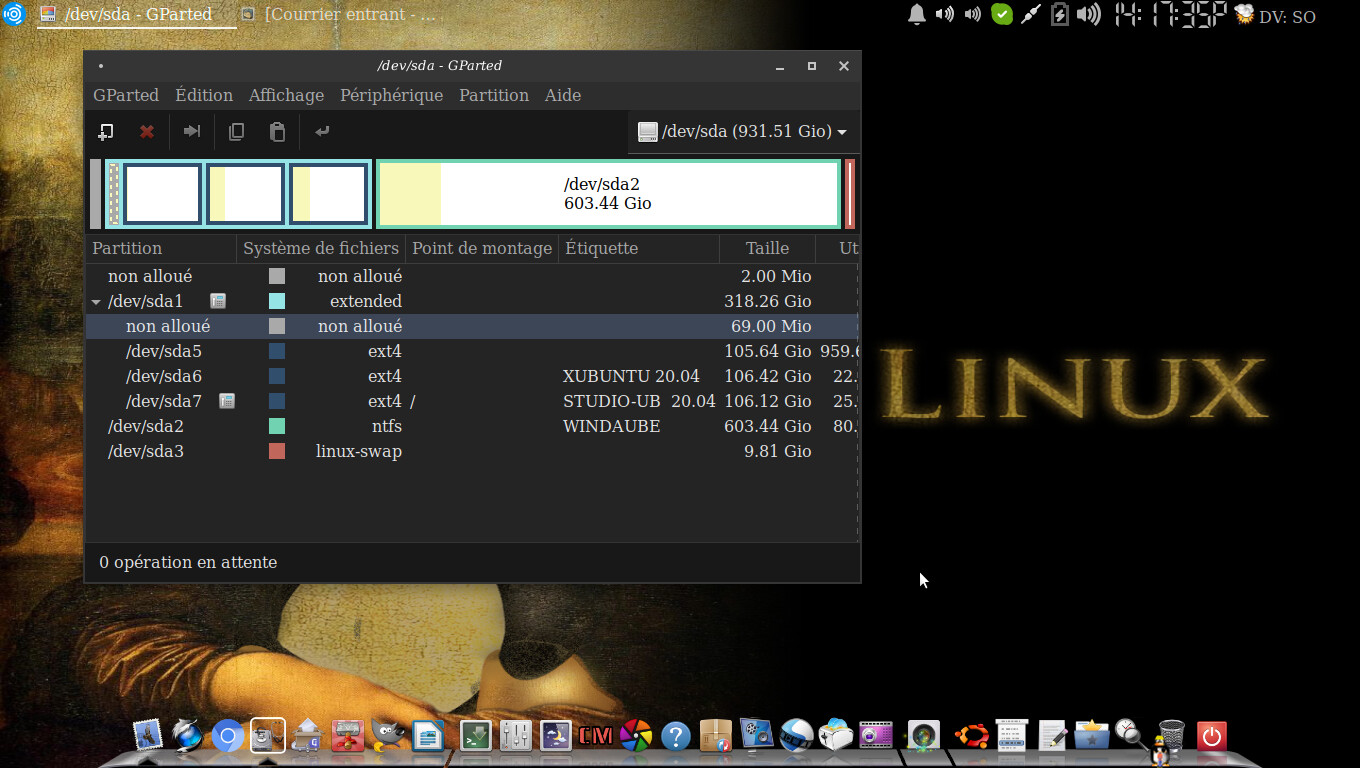Click the Taille column header
This screenshot has width=1360, height=768.
(x=767, y=248)
